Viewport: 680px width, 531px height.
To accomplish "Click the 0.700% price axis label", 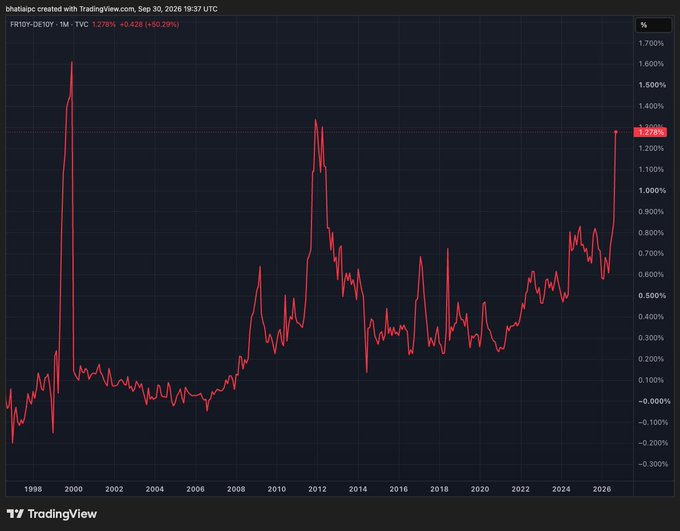I will pyautogui.click(x=651, y=253).
